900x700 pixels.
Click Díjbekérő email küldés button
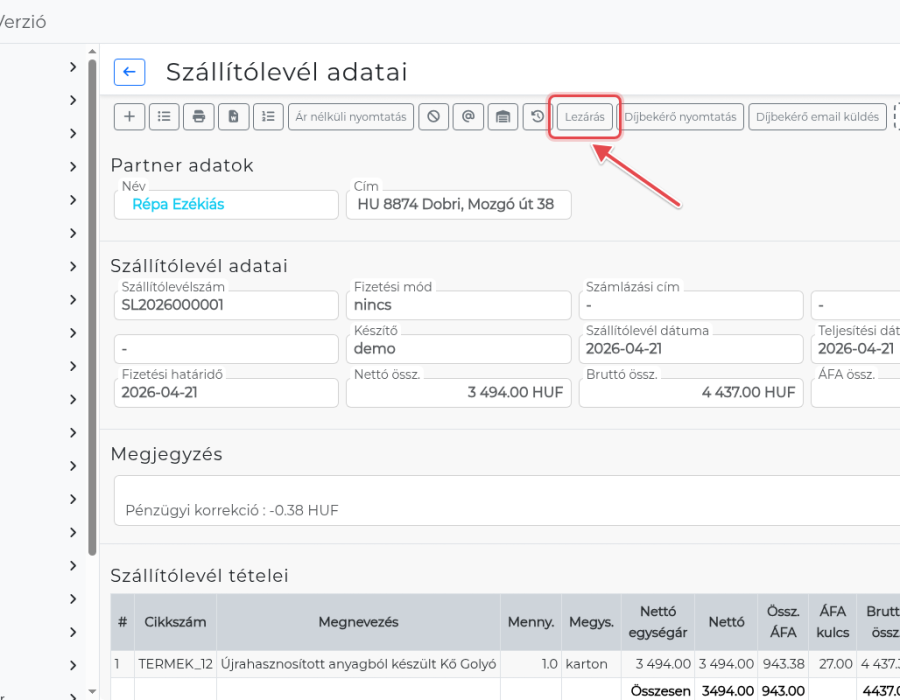(x=817, y=117)
